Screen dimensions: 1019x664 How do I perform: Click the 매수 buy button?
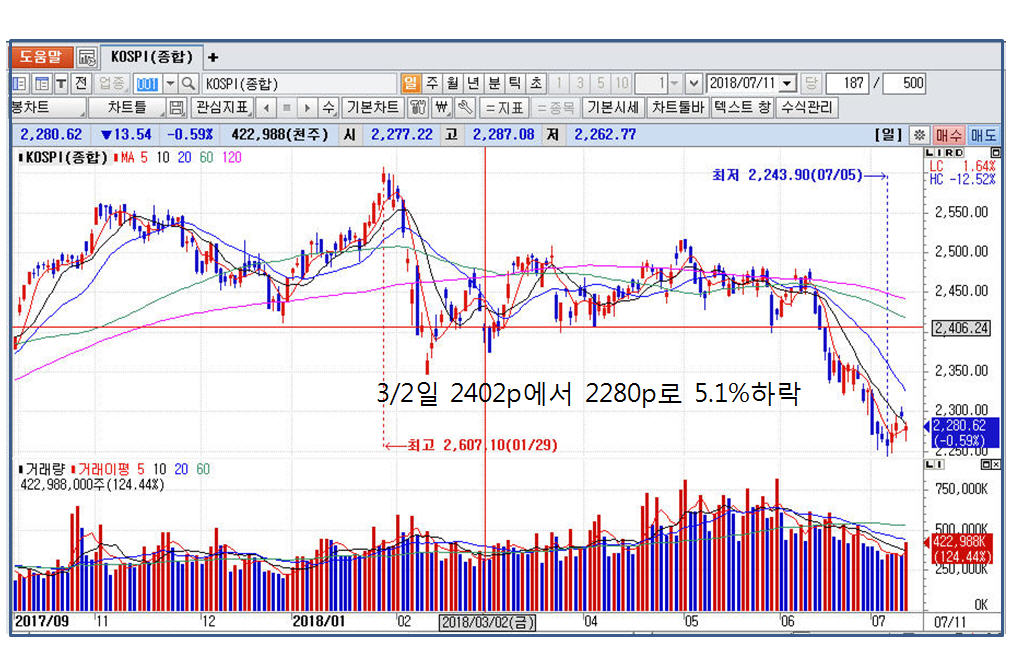(948, 134)
